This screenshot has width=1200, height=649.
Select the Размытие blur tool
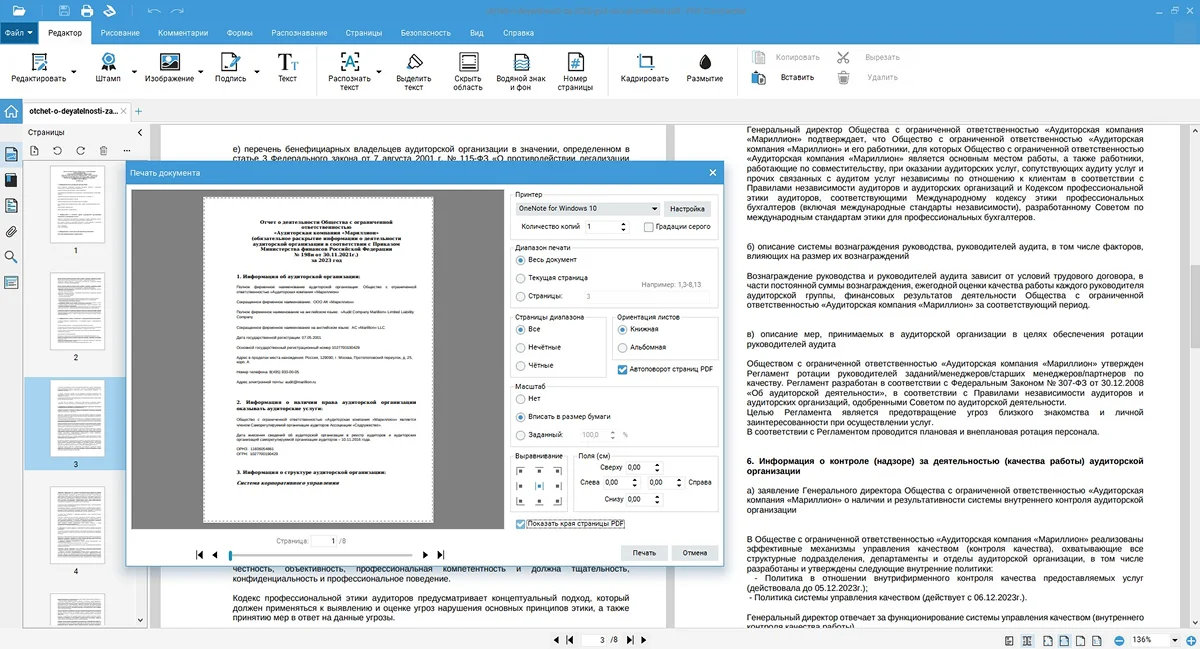(705, 68)
